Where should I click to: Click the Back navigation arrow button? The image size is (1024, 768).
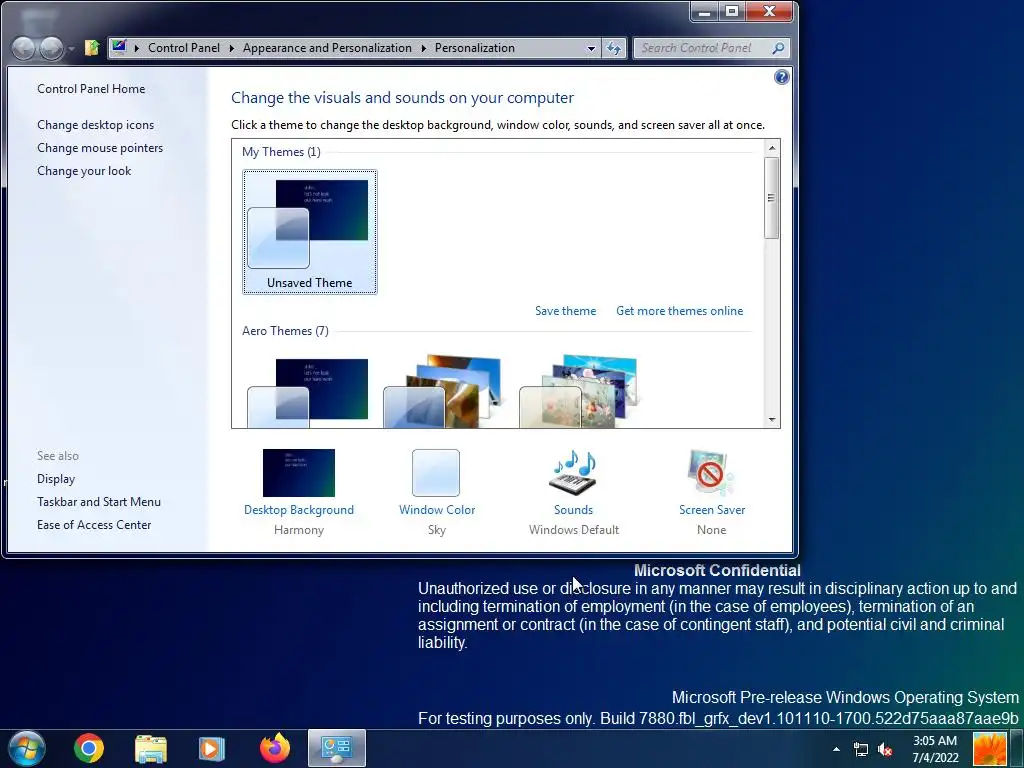click(24, 48)
